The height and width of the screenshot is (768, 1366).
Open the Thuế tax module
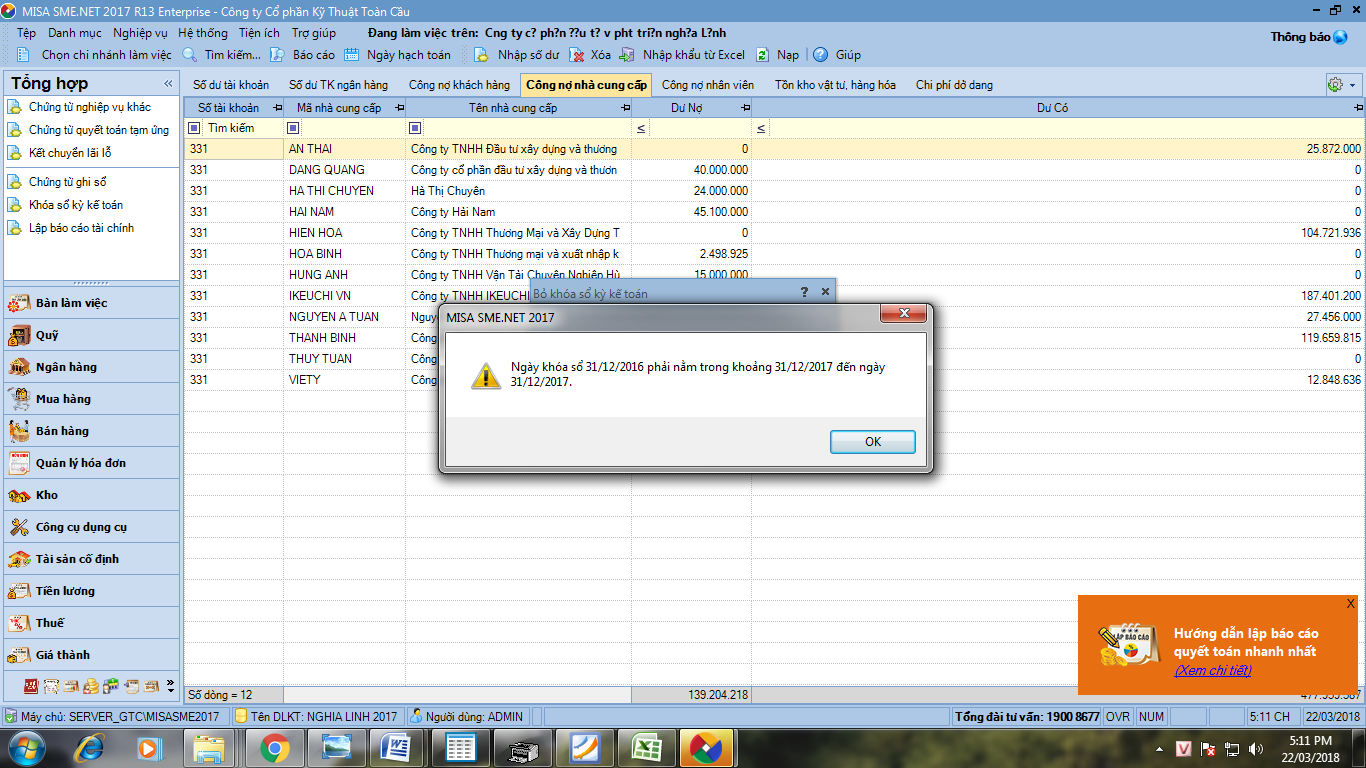pos(91,623)
